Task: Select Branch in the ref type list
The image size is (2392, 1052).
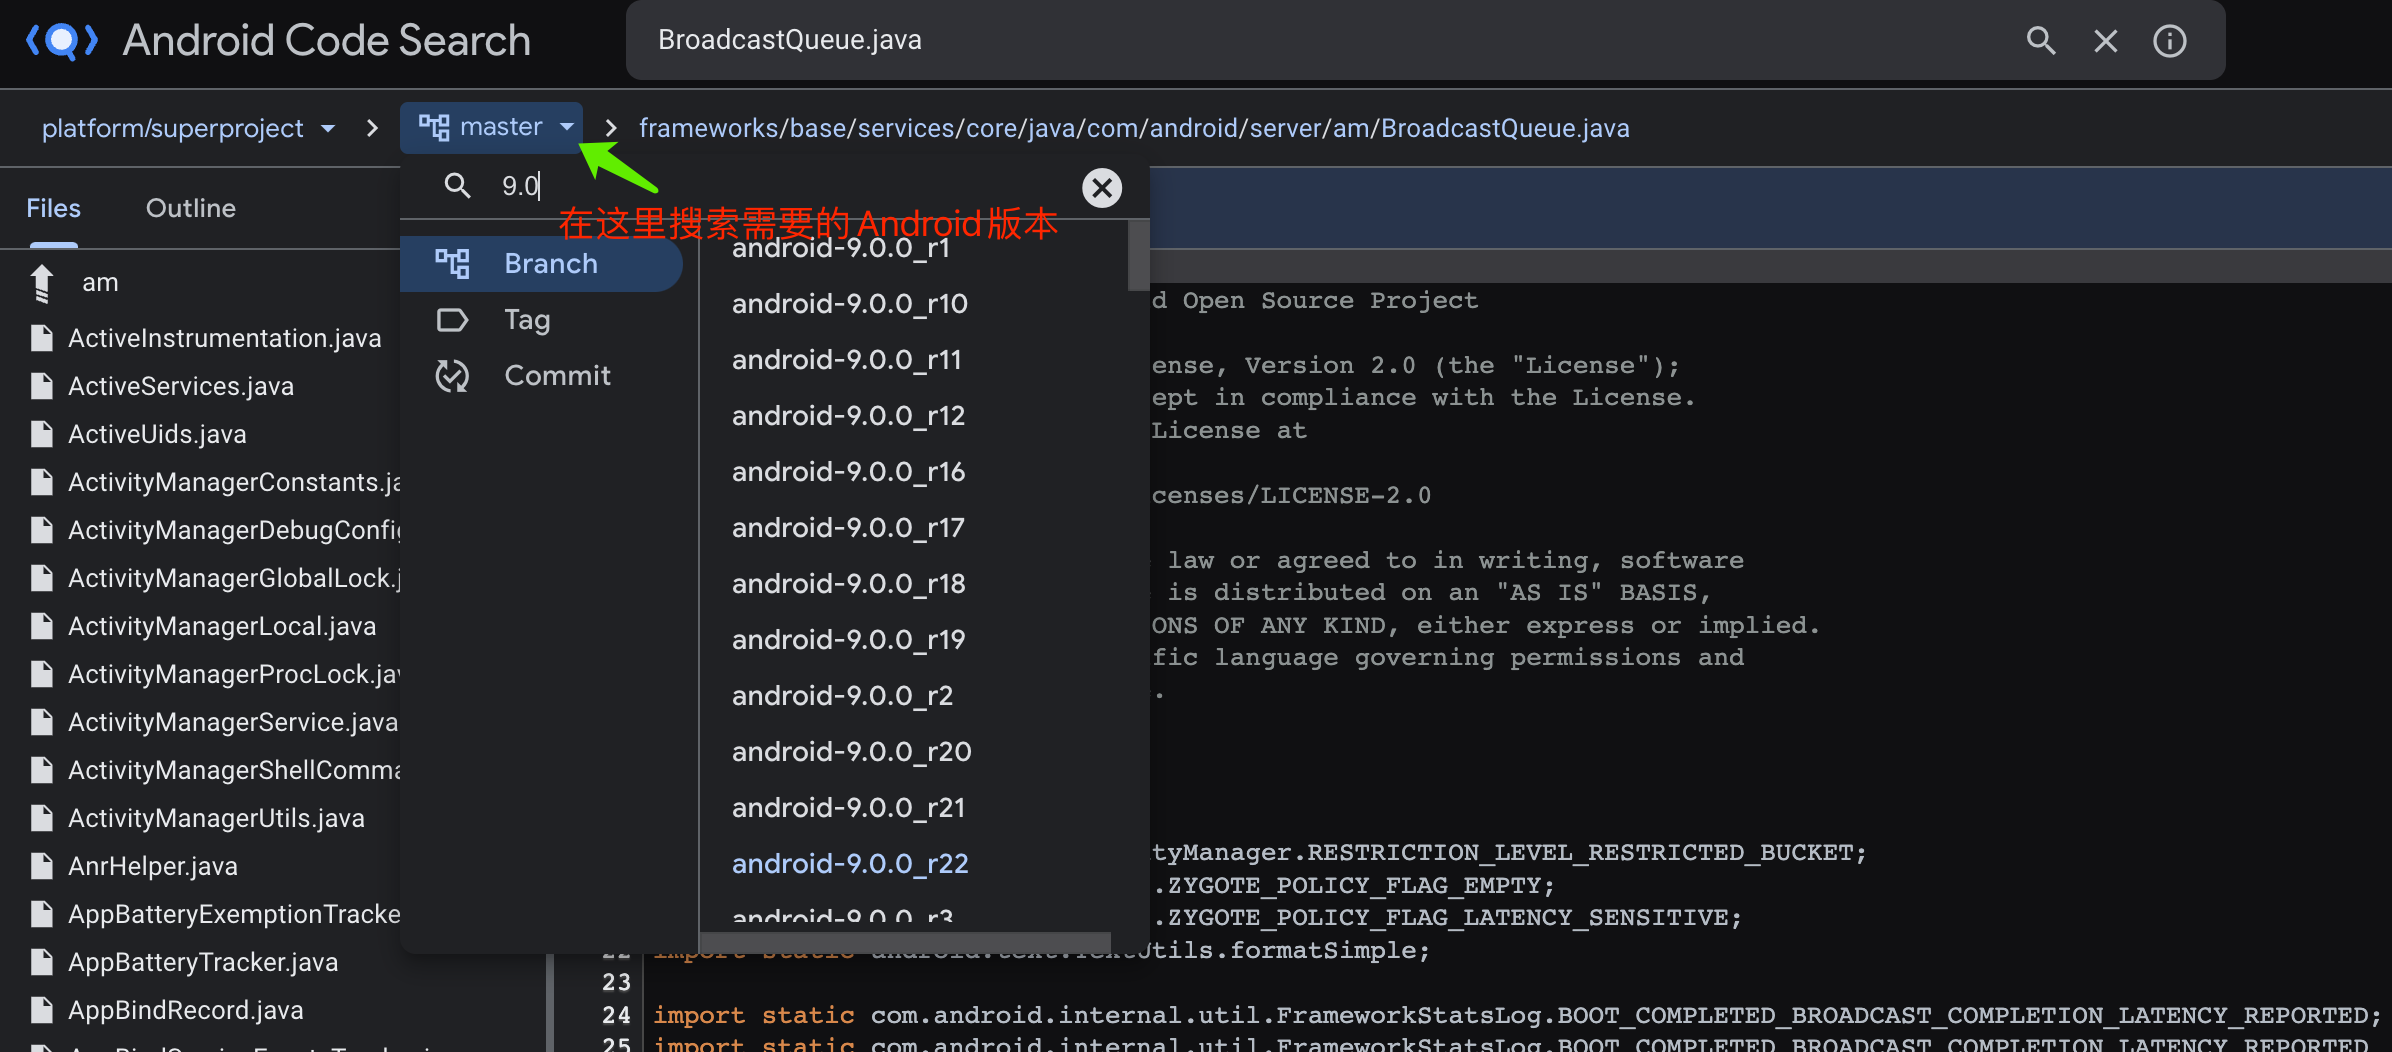Action: point(541,264)
